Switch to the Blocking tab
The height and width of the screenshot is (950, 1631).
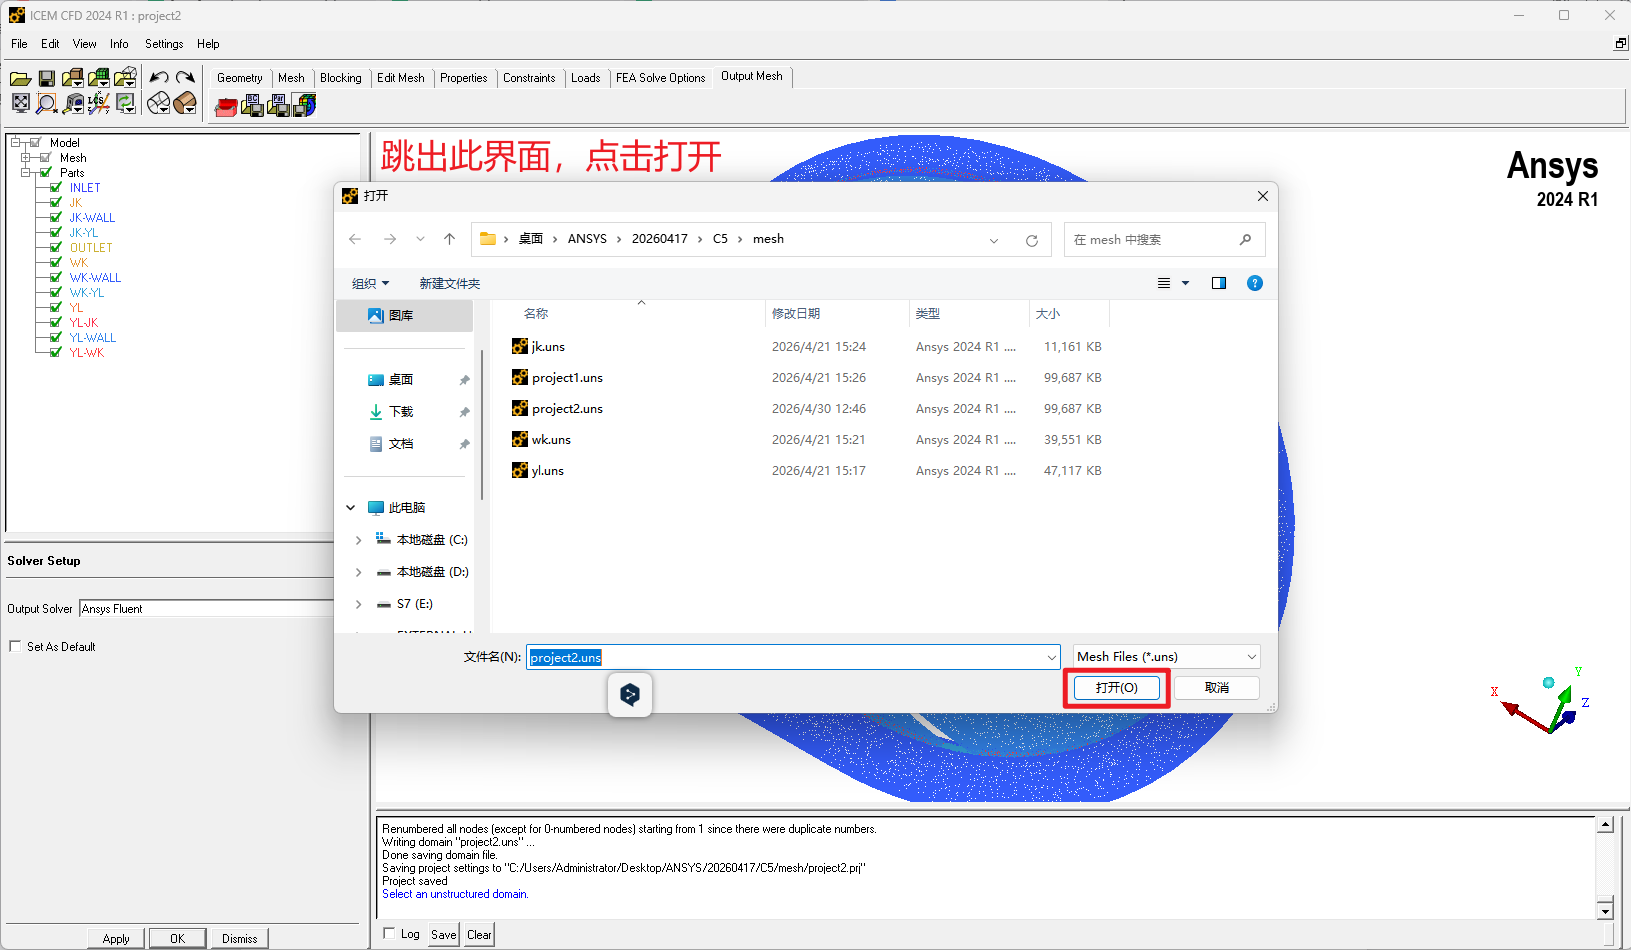tap(341, 78)
